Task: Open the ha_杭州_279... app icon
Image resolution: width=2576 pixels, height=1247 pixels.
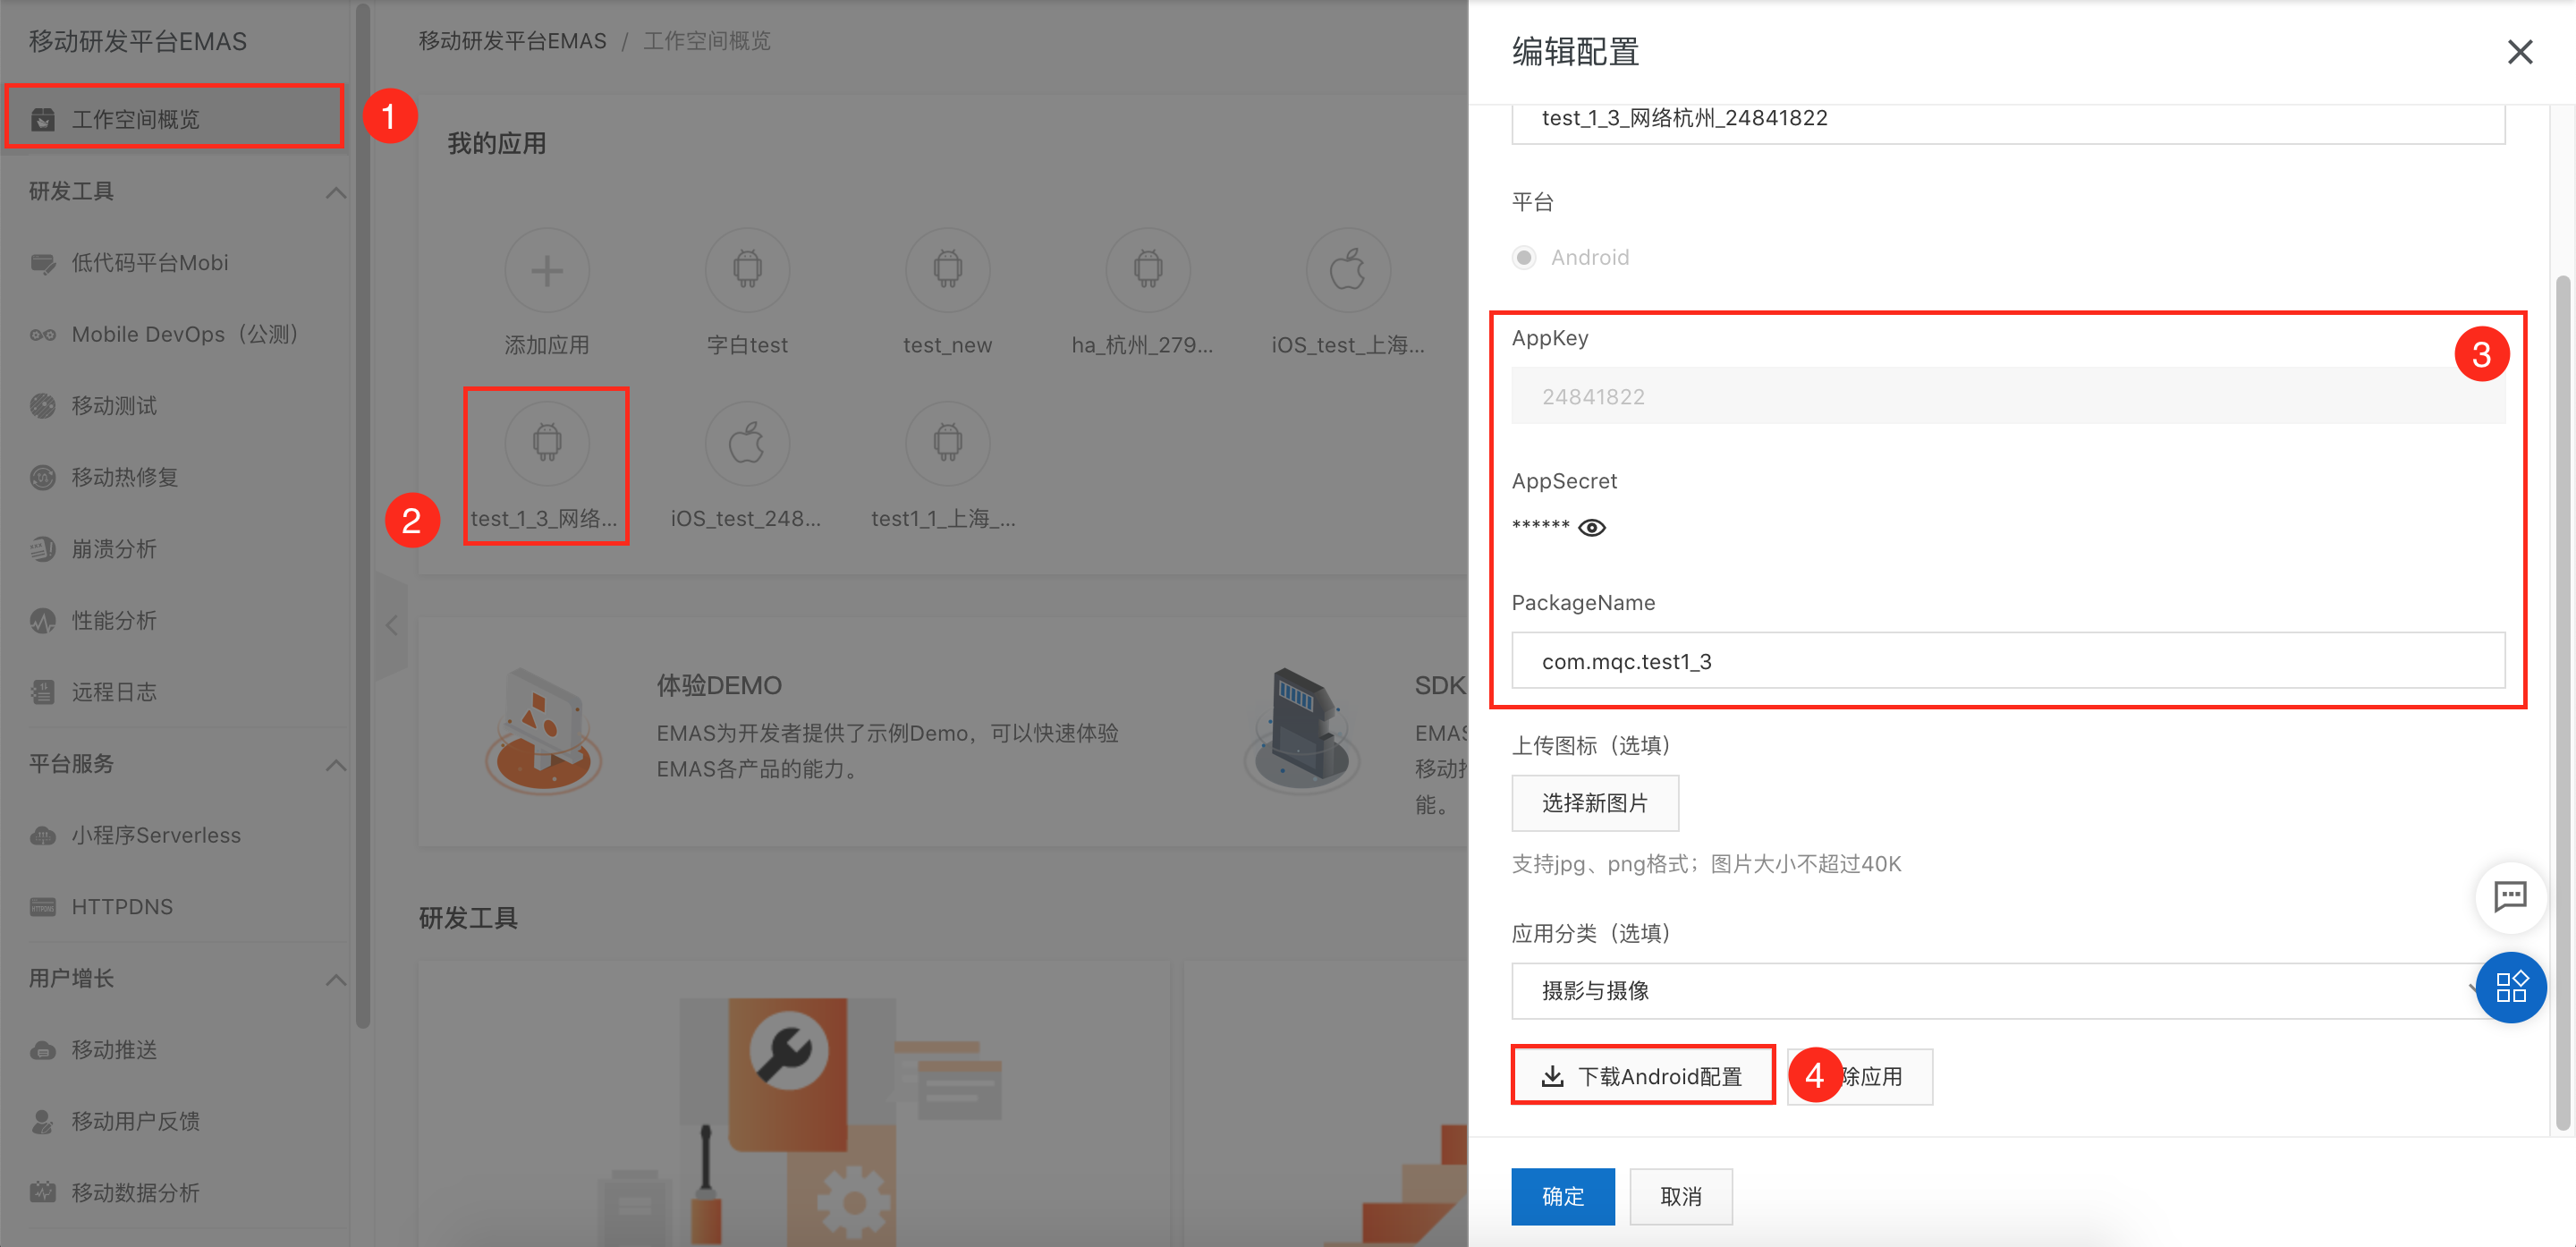Action: (x=1148, y=270)
